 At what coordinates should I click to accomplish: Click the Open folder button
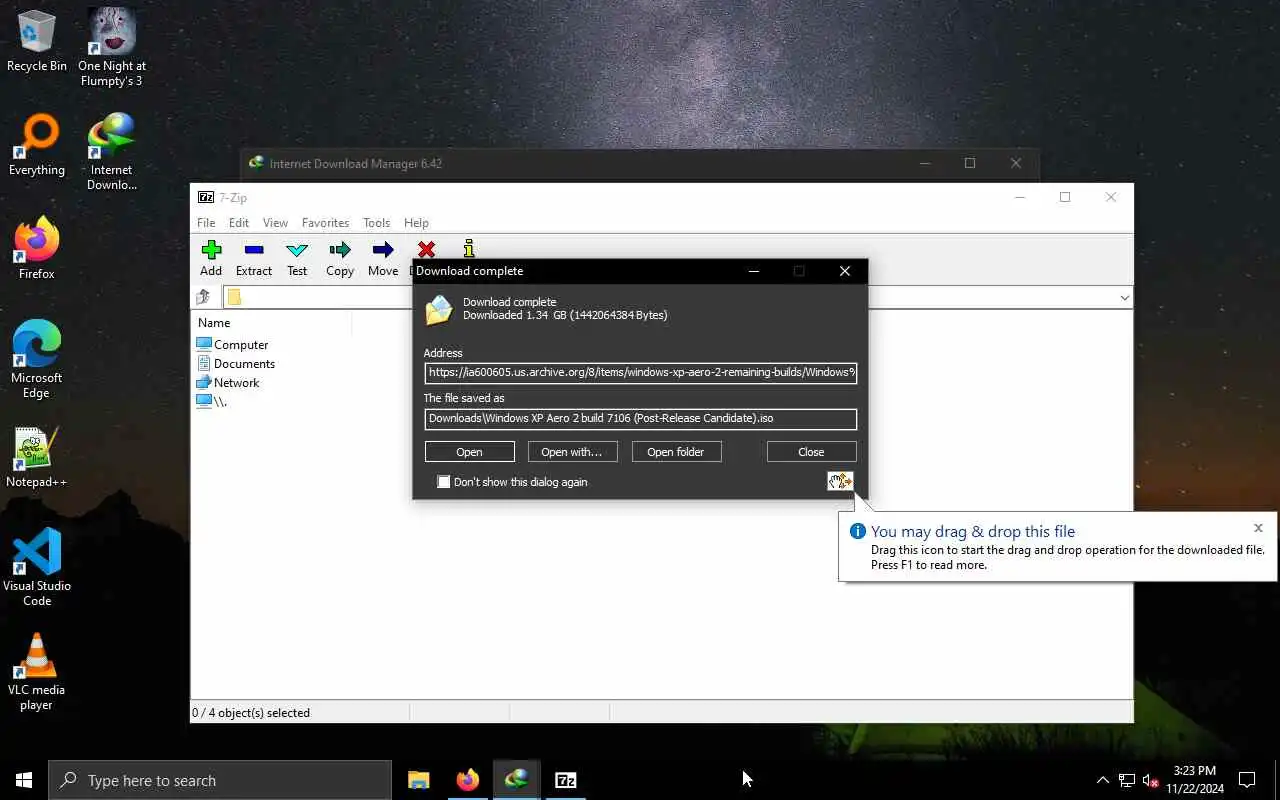[676, 452]
